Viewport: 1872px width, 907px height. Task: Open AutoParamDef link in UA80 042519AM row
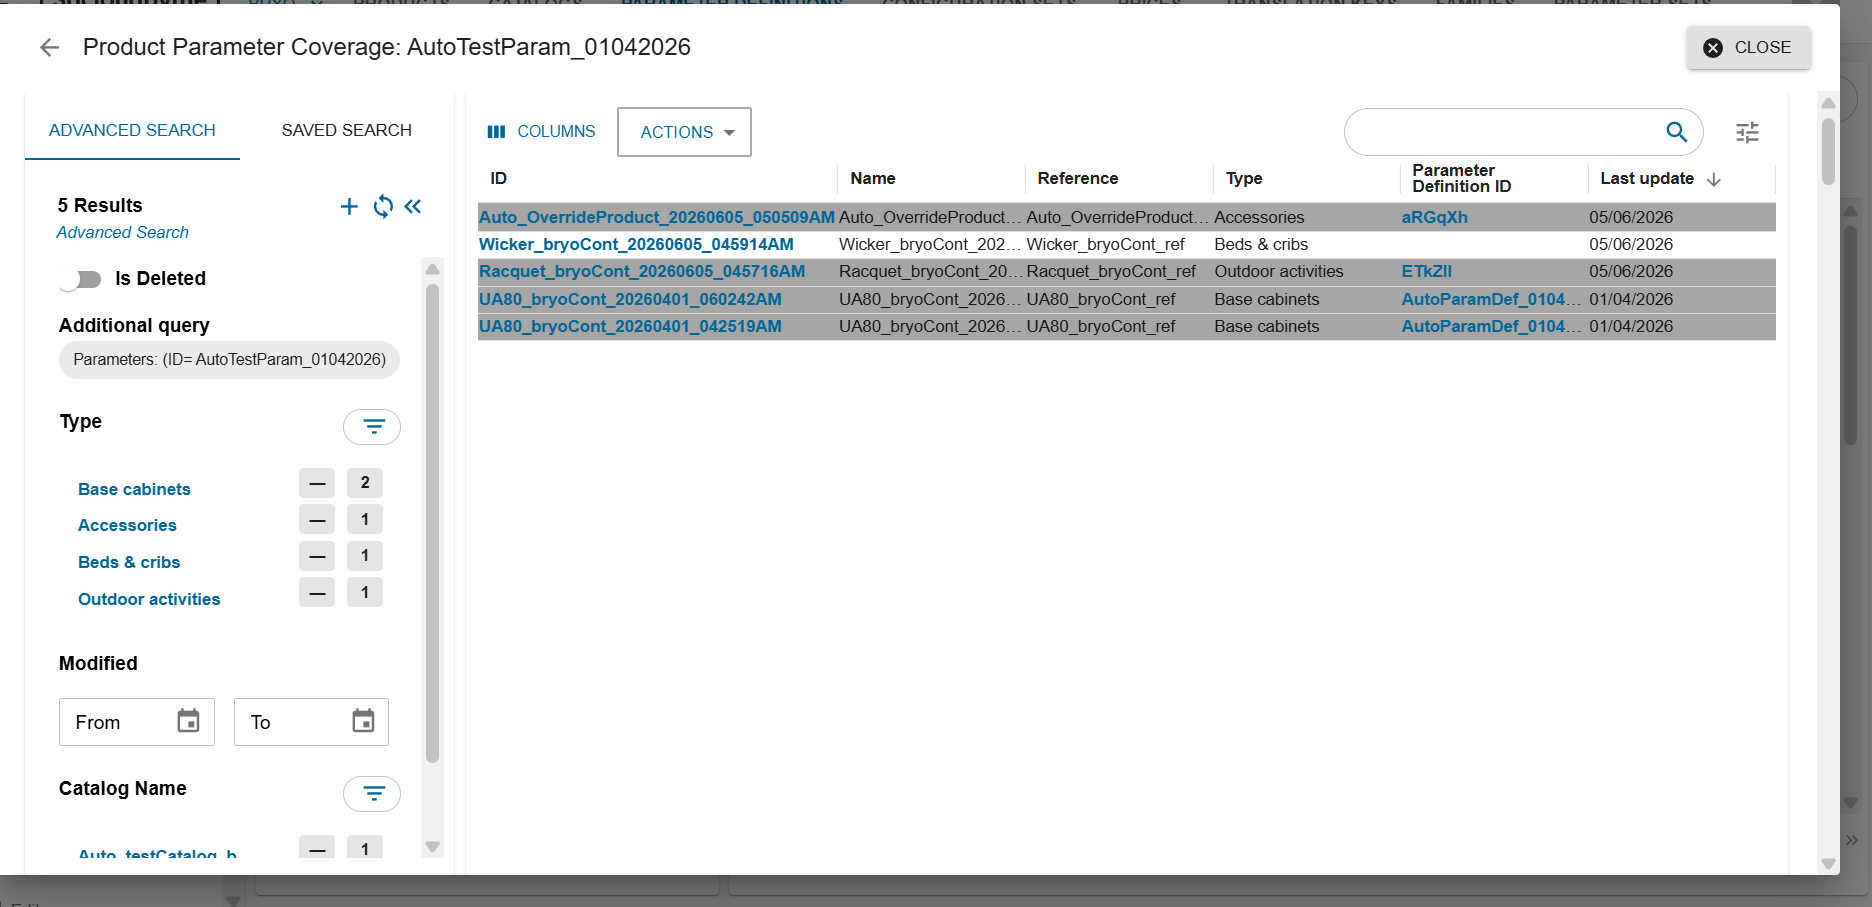point(1491,326)
